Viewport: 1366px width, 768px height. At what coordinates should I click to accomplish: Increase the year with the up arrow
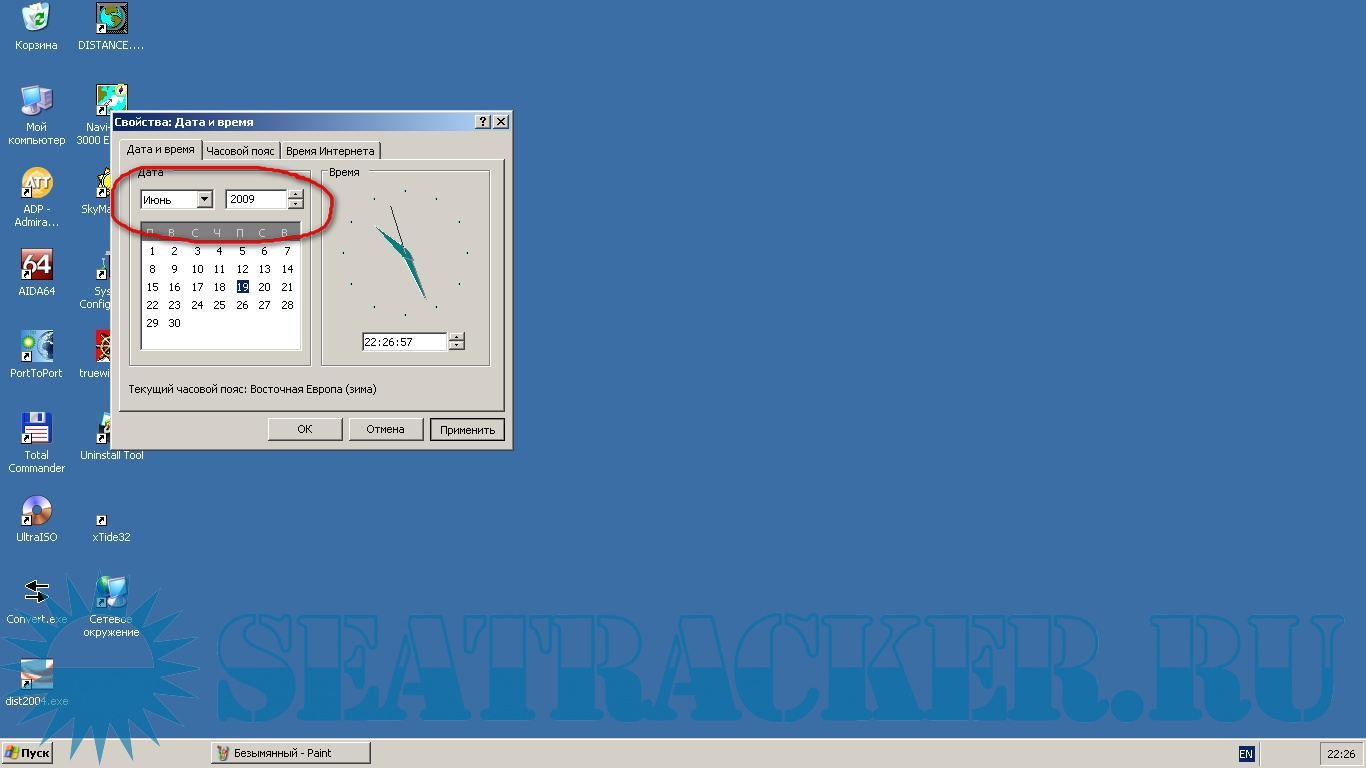[x=295, y=195]
